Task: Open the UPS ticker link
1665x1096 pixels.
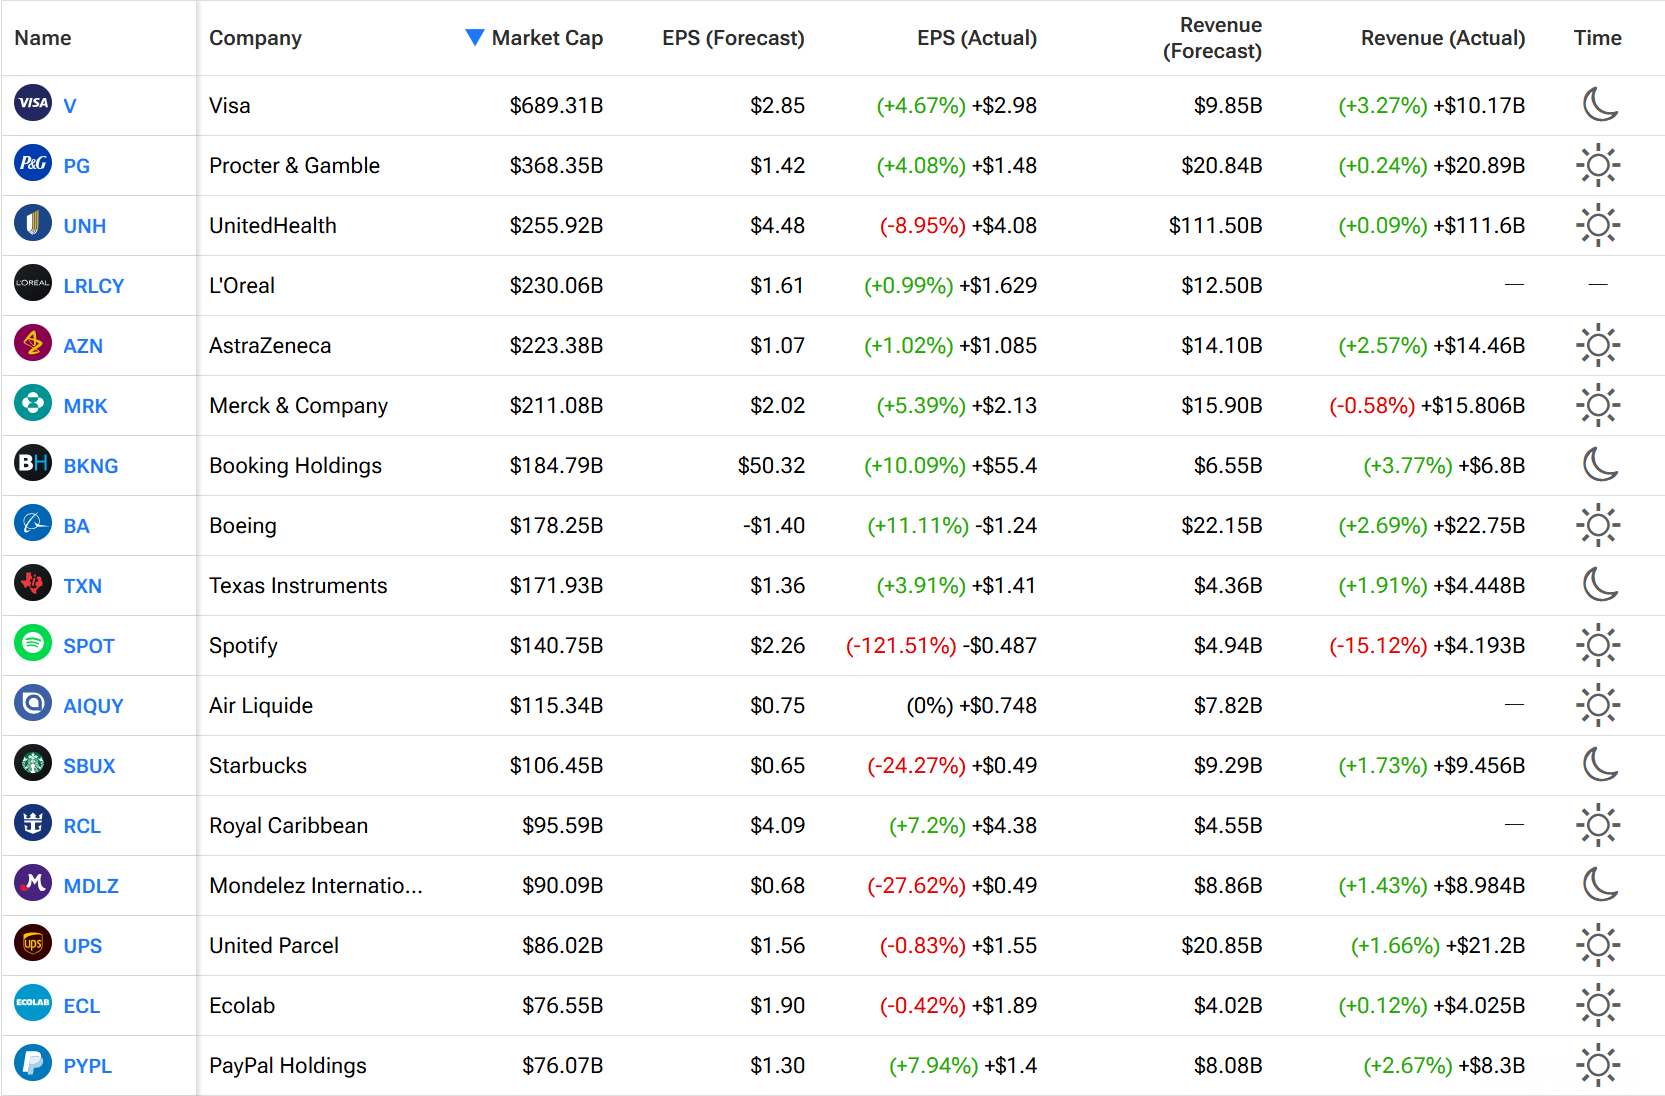Action: click(x=83, y=946)
